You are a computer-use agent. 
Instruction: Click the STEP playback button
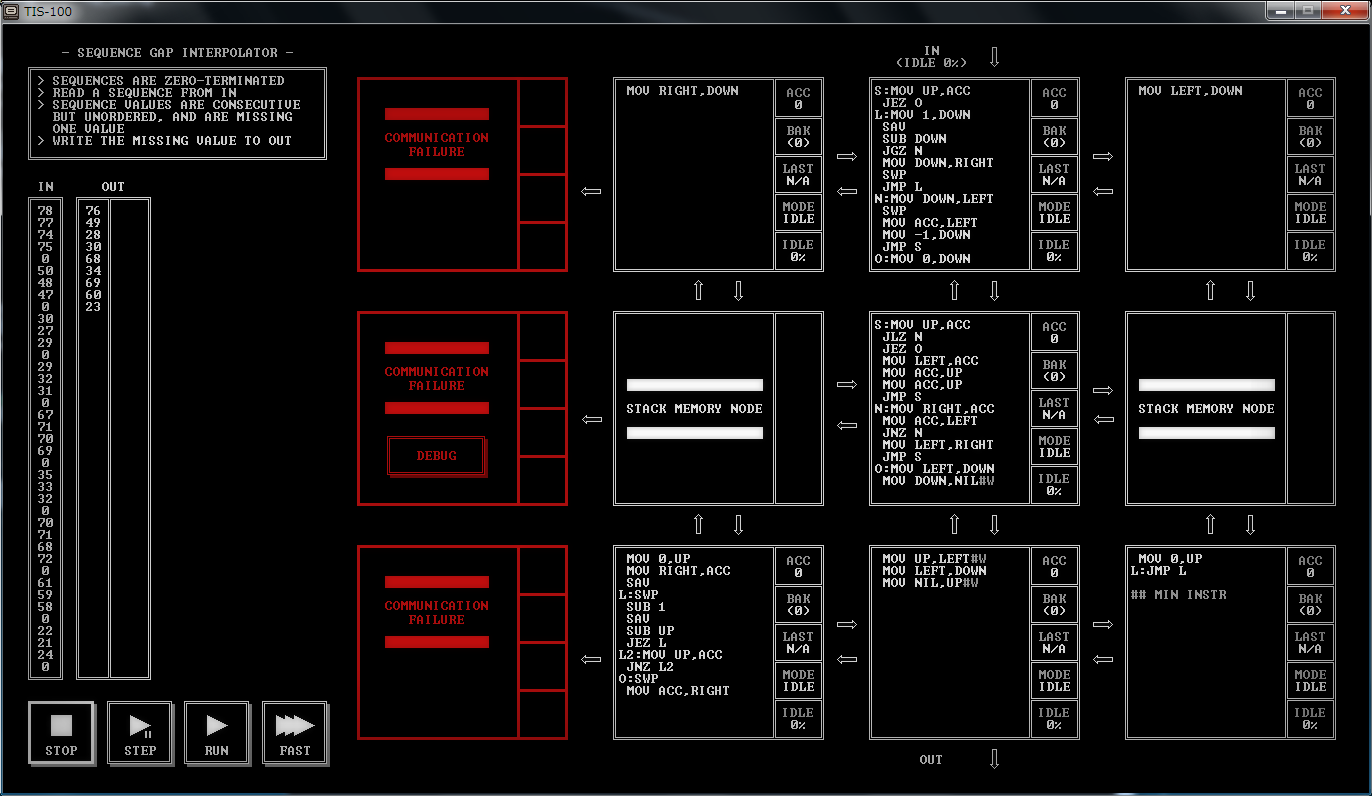click(139, 733)
